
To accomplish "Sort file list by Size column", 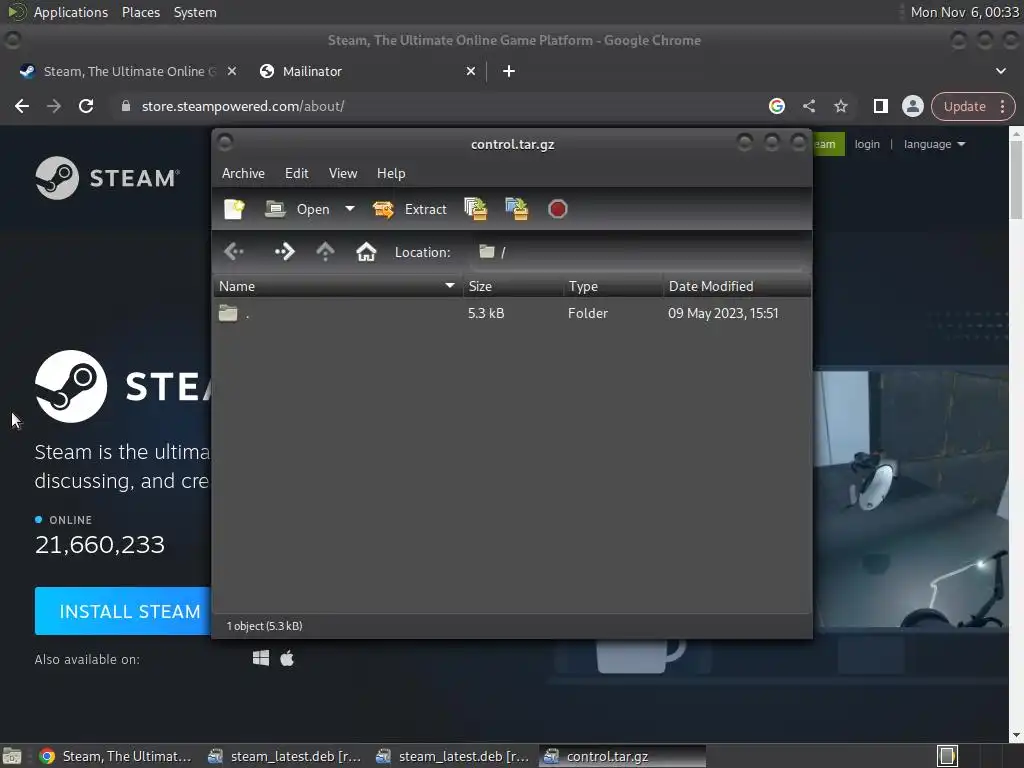I will click(x=513, y=286).
